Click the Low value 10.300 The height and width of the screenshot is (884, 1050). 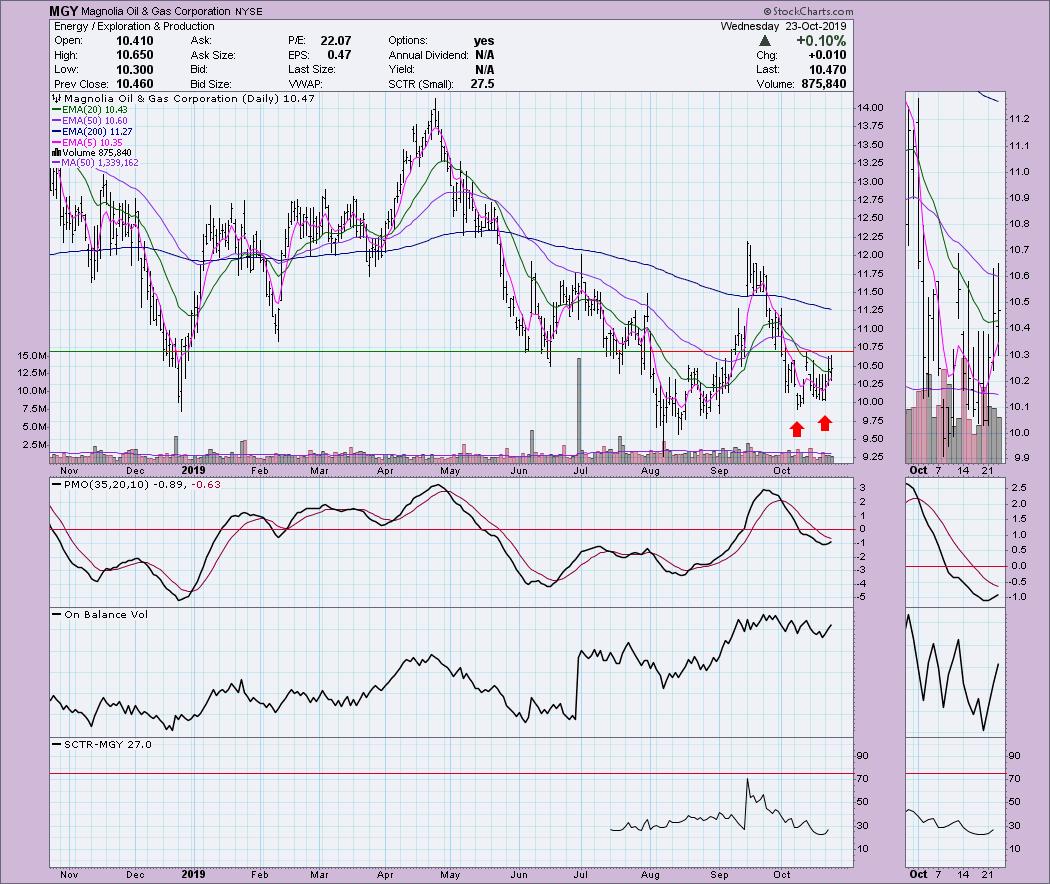pos(135,70)
